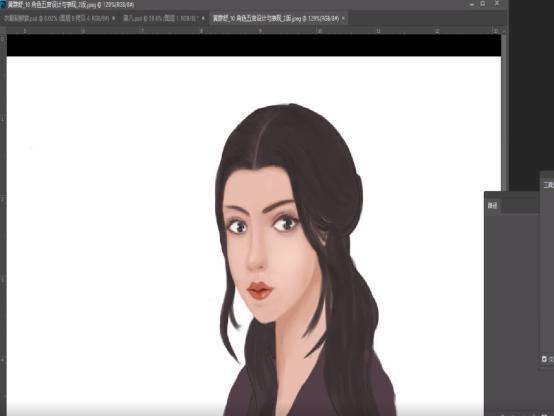Image resolution: width=554 pixels, height=416 pixels.
Task: Click the horizontal ruler above the canvas
Action: pos(253,31)
